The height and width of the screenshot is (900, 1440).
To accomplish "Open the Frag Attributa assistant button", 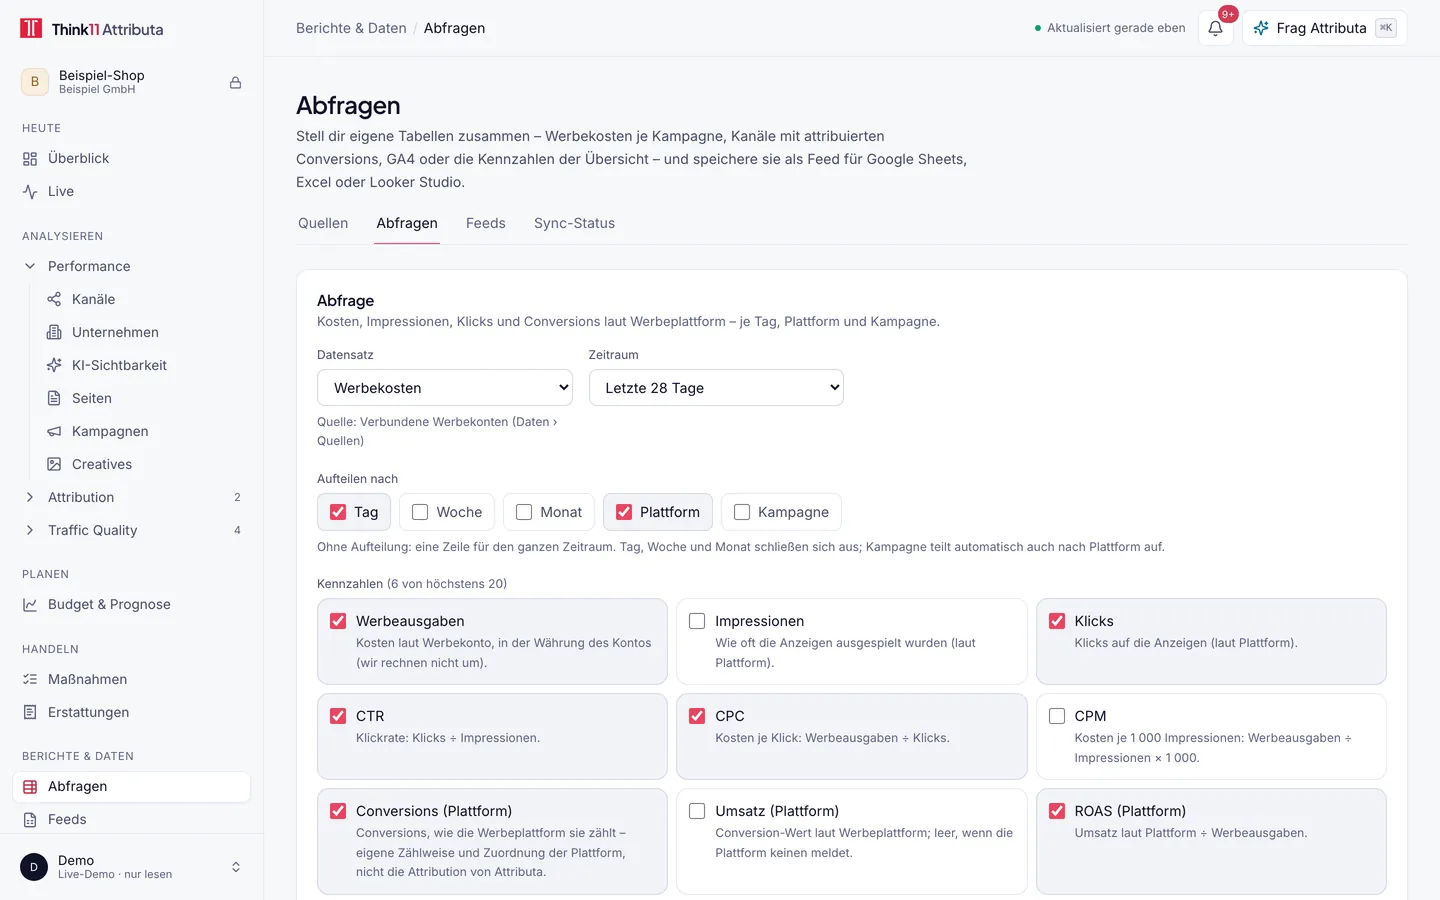I will (x=1325, y=28).
